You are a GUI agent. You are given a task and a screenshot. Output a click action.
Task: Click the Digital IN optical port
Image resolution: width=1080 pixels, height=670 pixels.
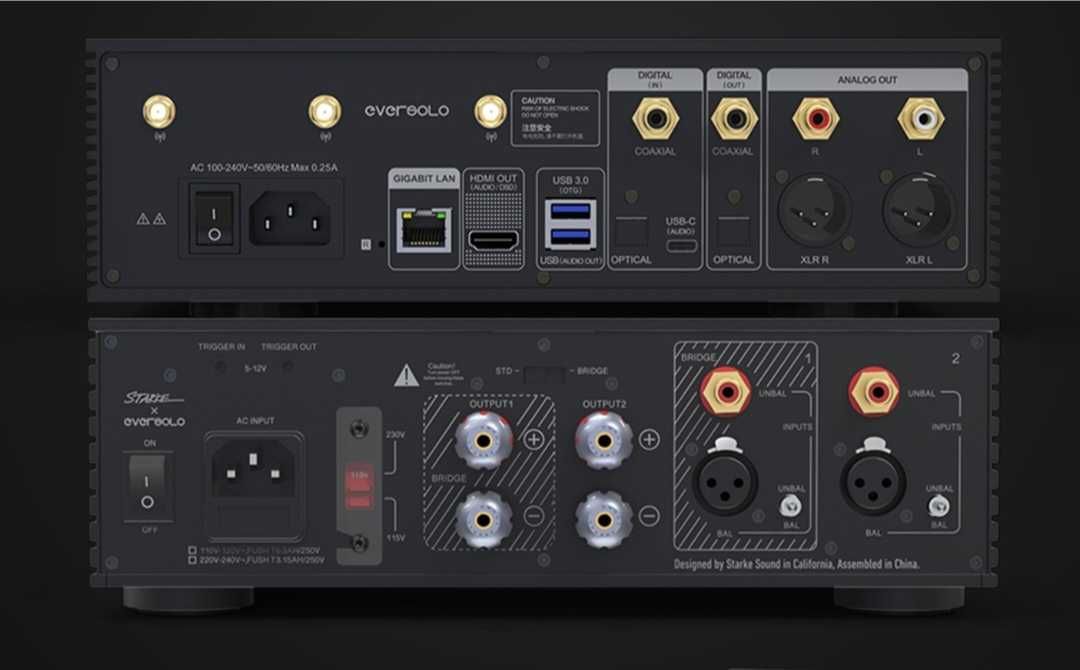click(x=632, y=233)
